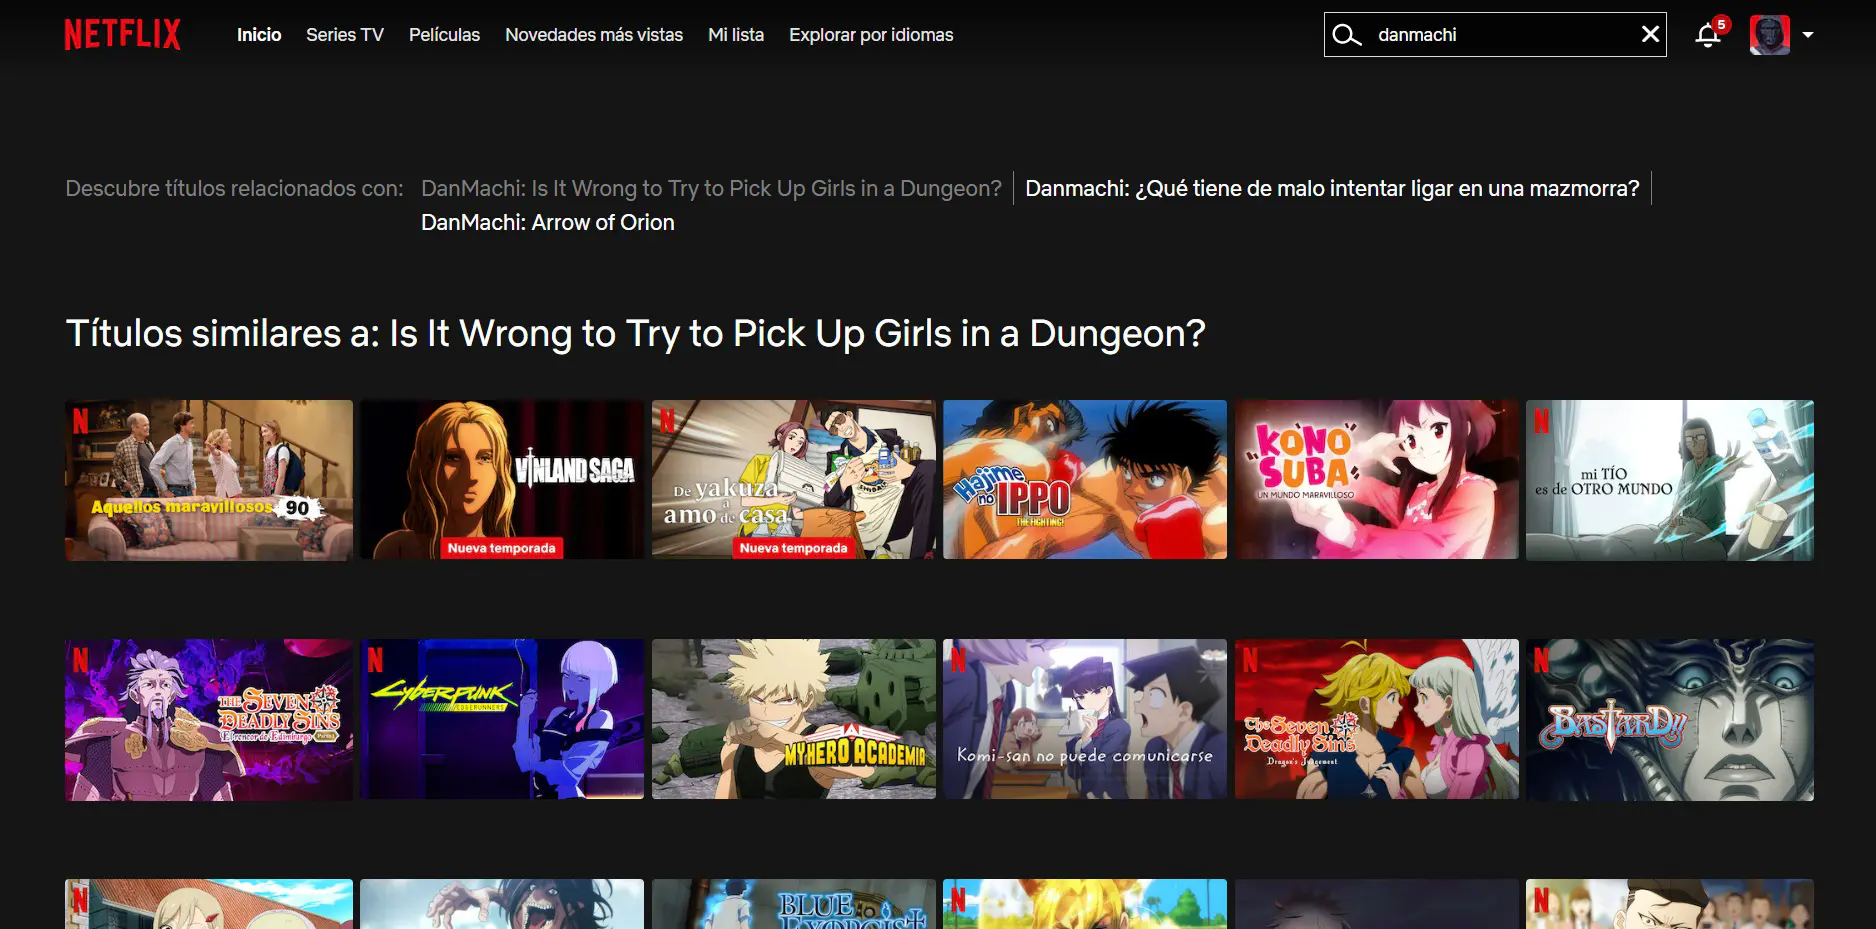Open the Blue Exorcist thumbnail
This screenshot has width=1876, height=929.
pyautogui.click(x=794, y=904)
